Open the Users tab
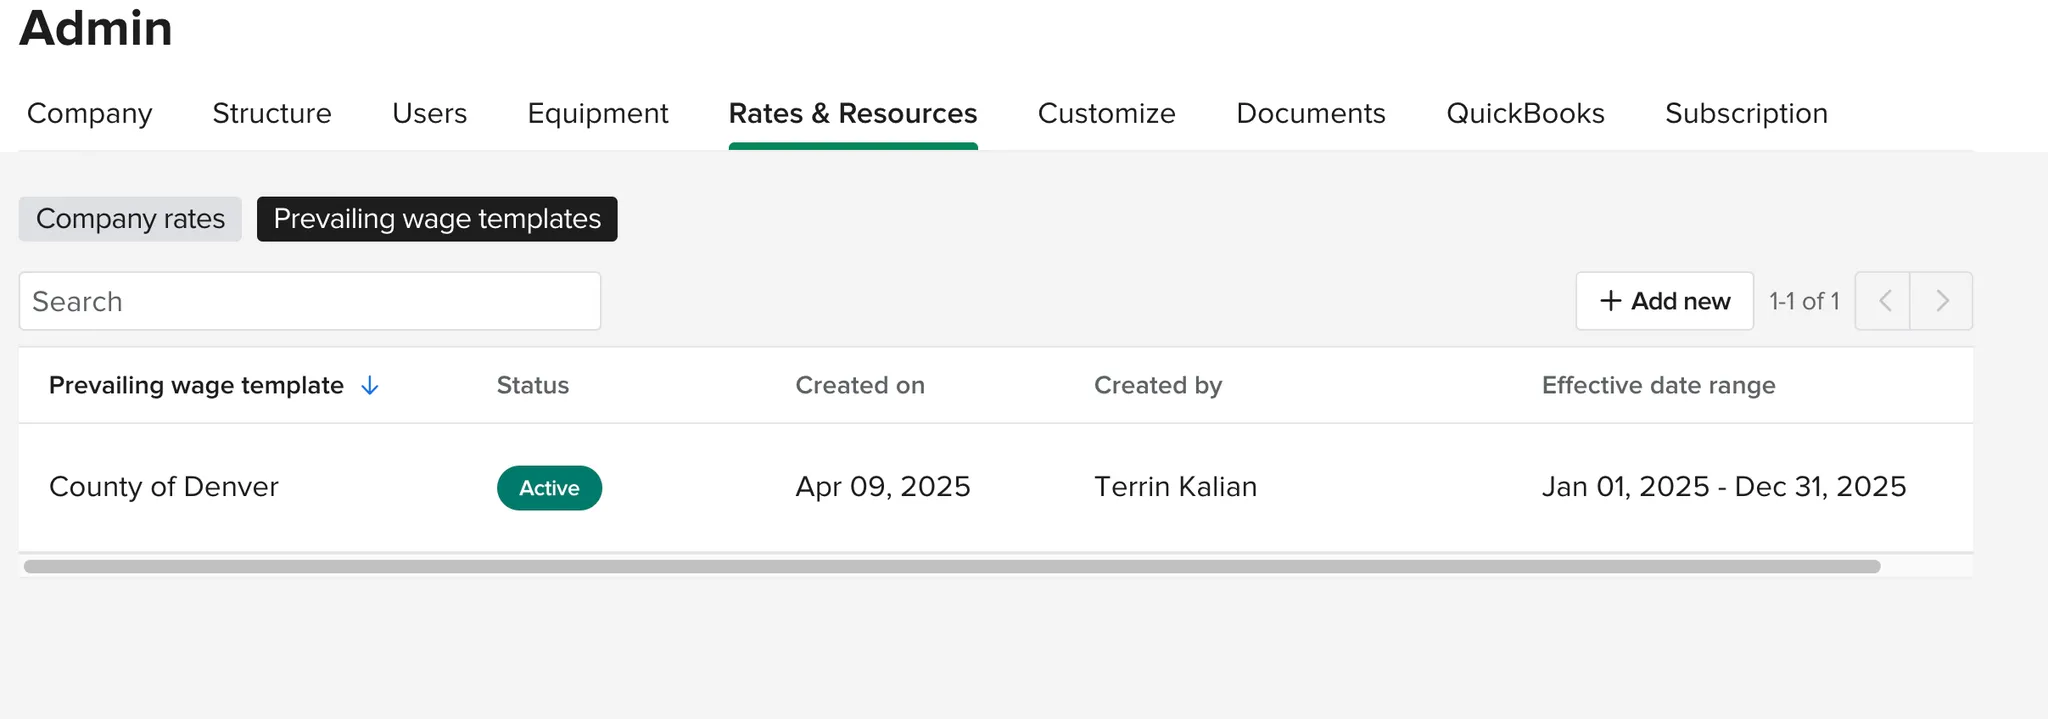This screenshot has height=719, width=2048. pyautogui.click(x=430, y=114)
